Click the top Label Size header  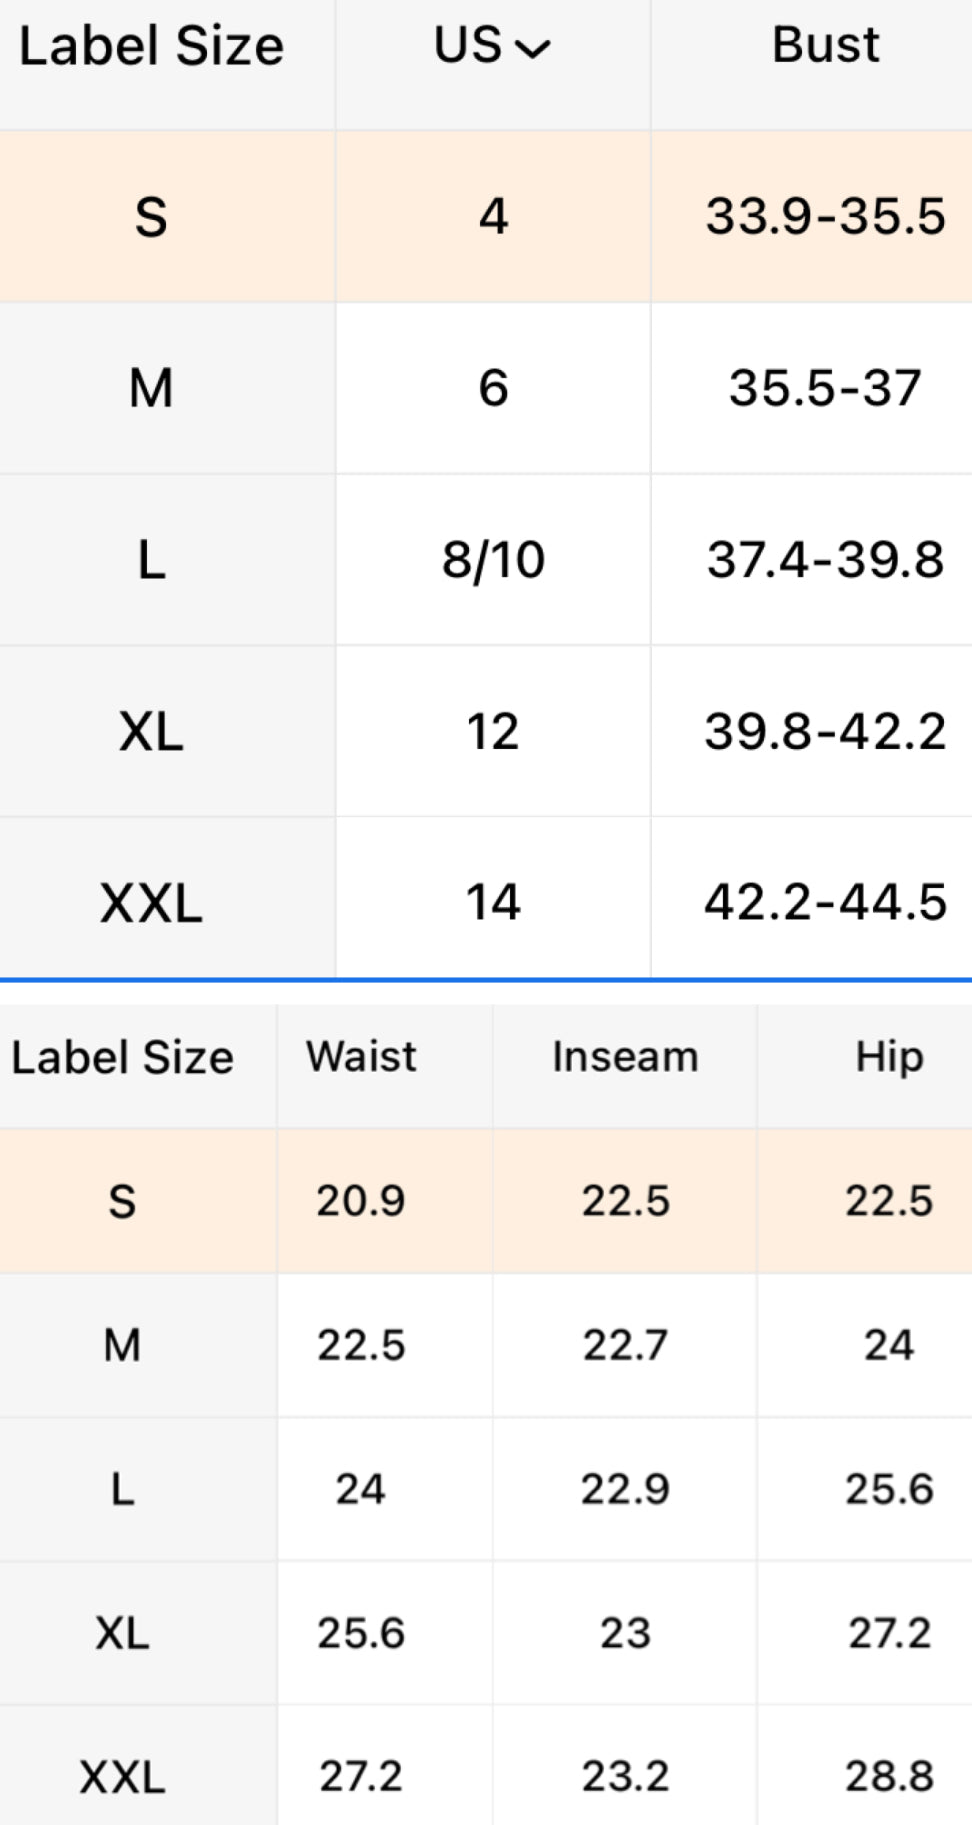[151, 46]
